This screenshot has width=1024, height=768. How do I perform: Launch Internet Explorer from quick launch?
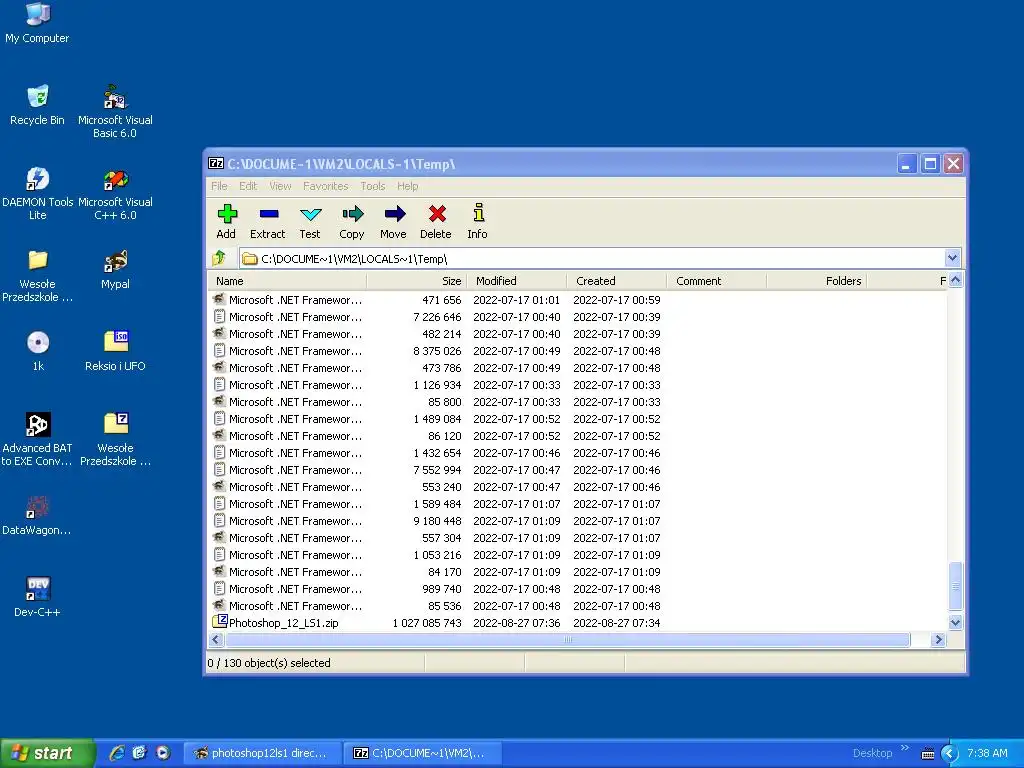point(117,753)
